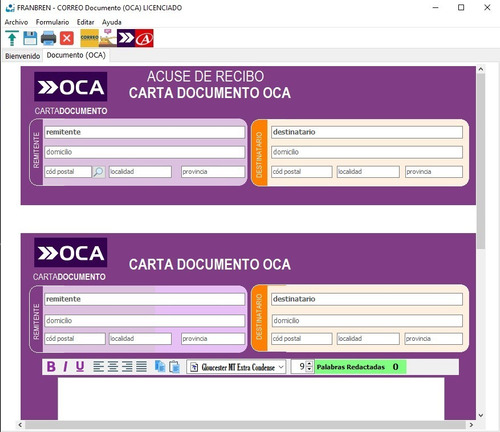
Task: Maximize the FRANBREN window
Action: pyautogui.click(x=461, y=7)
